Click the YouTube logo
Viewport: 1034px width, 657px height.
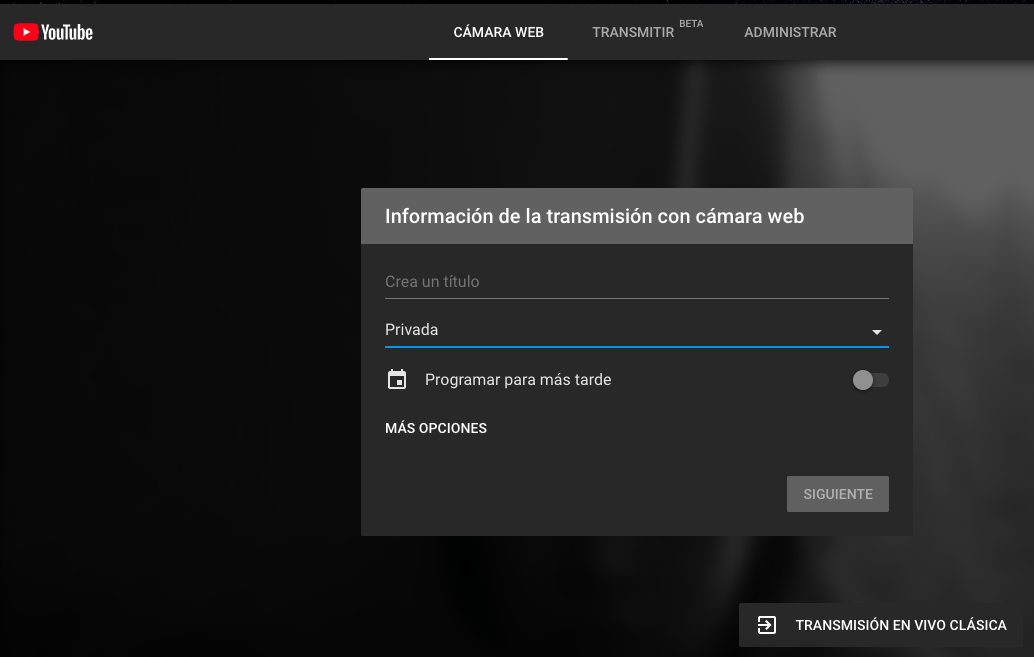[53, 32]
